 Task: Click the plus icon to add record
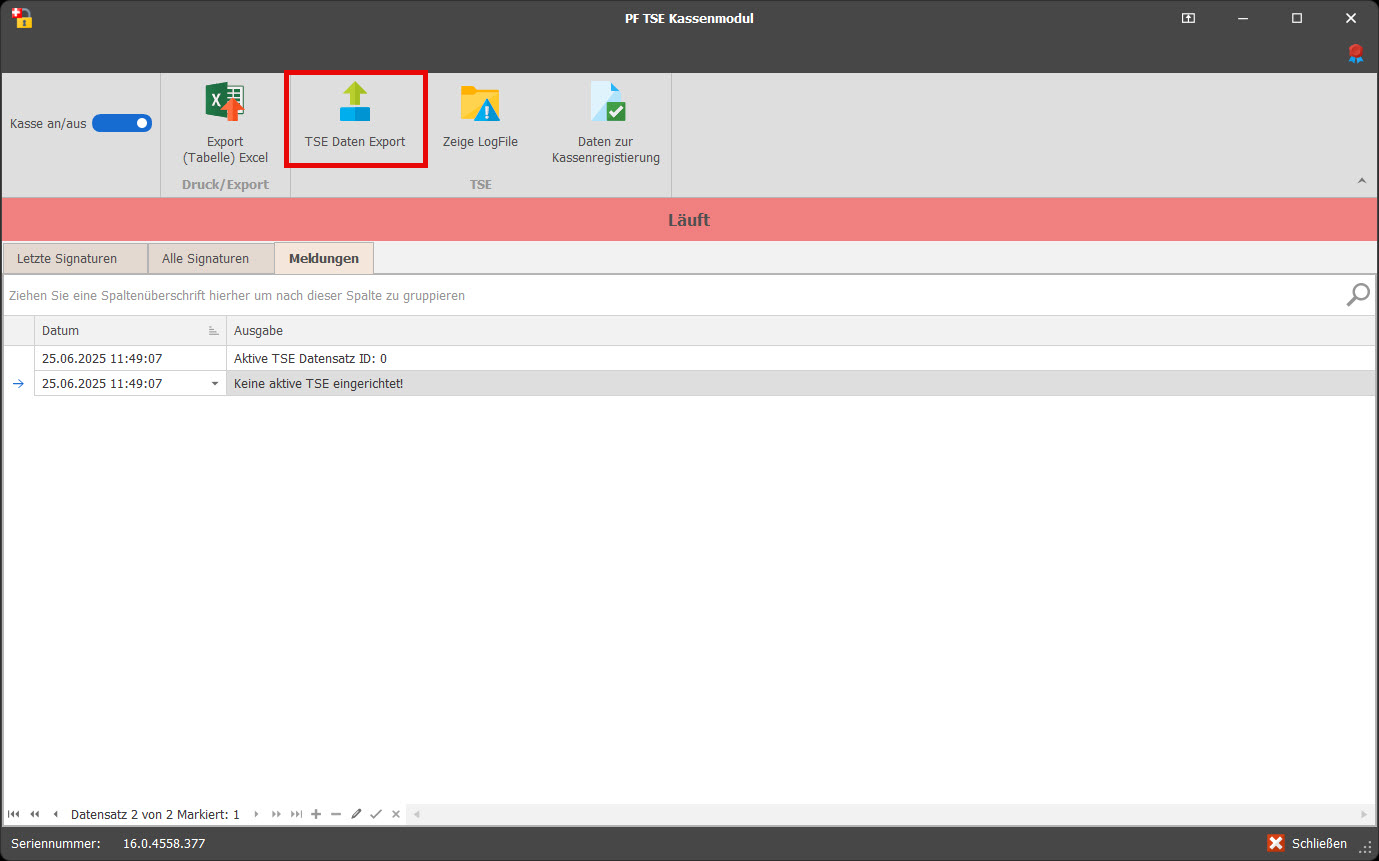pyautogui.click(x=316, y=814)
